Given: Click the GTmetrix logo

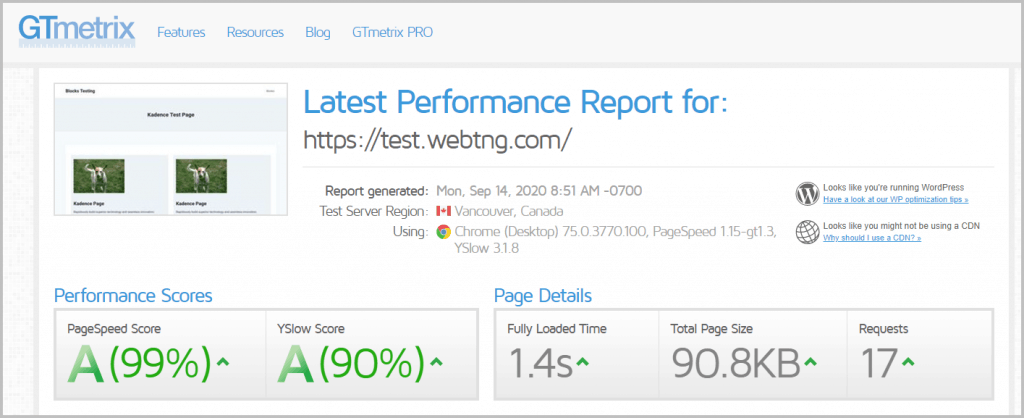Looking at the screenshot, I should 76,31.
